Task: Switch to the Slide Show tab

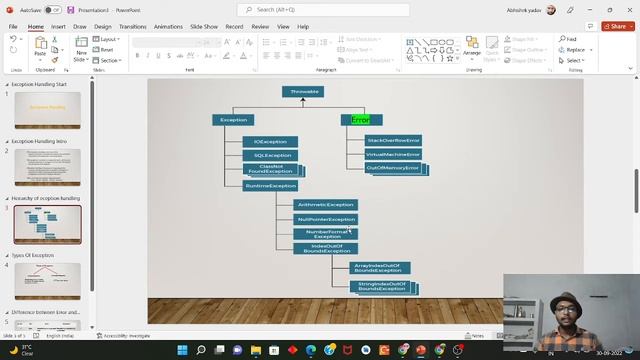Action: pos(204,27)
